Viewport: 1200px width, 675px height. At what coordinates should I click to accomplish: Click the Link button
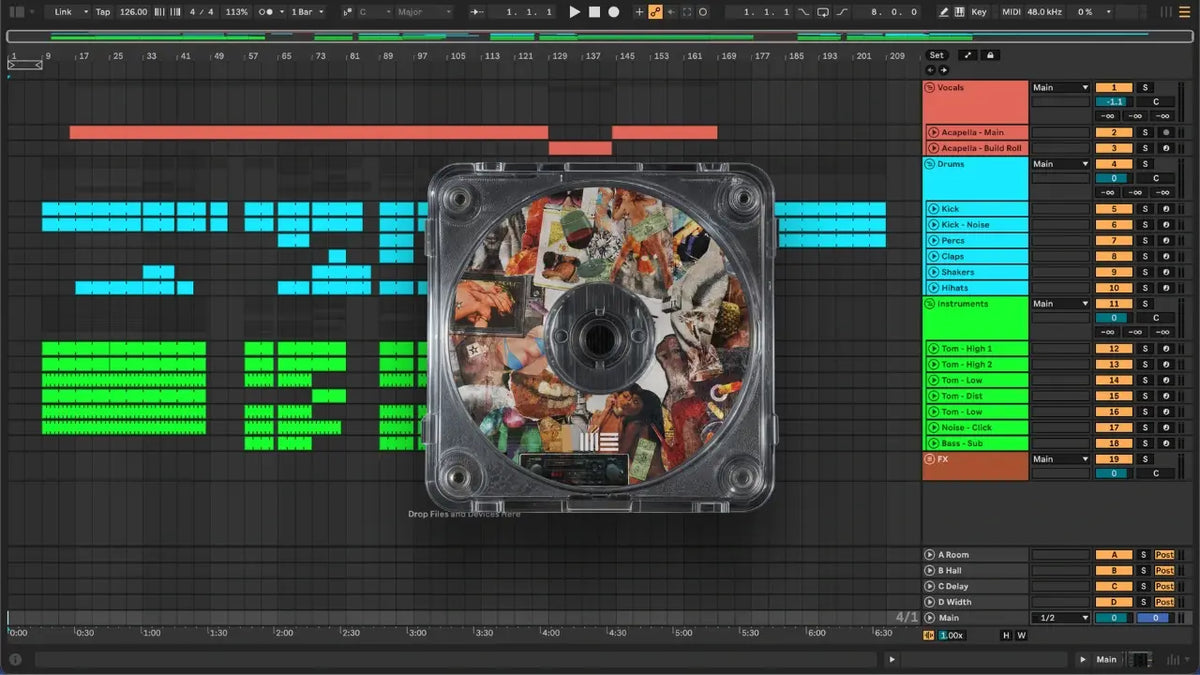[x=65, y=12]
